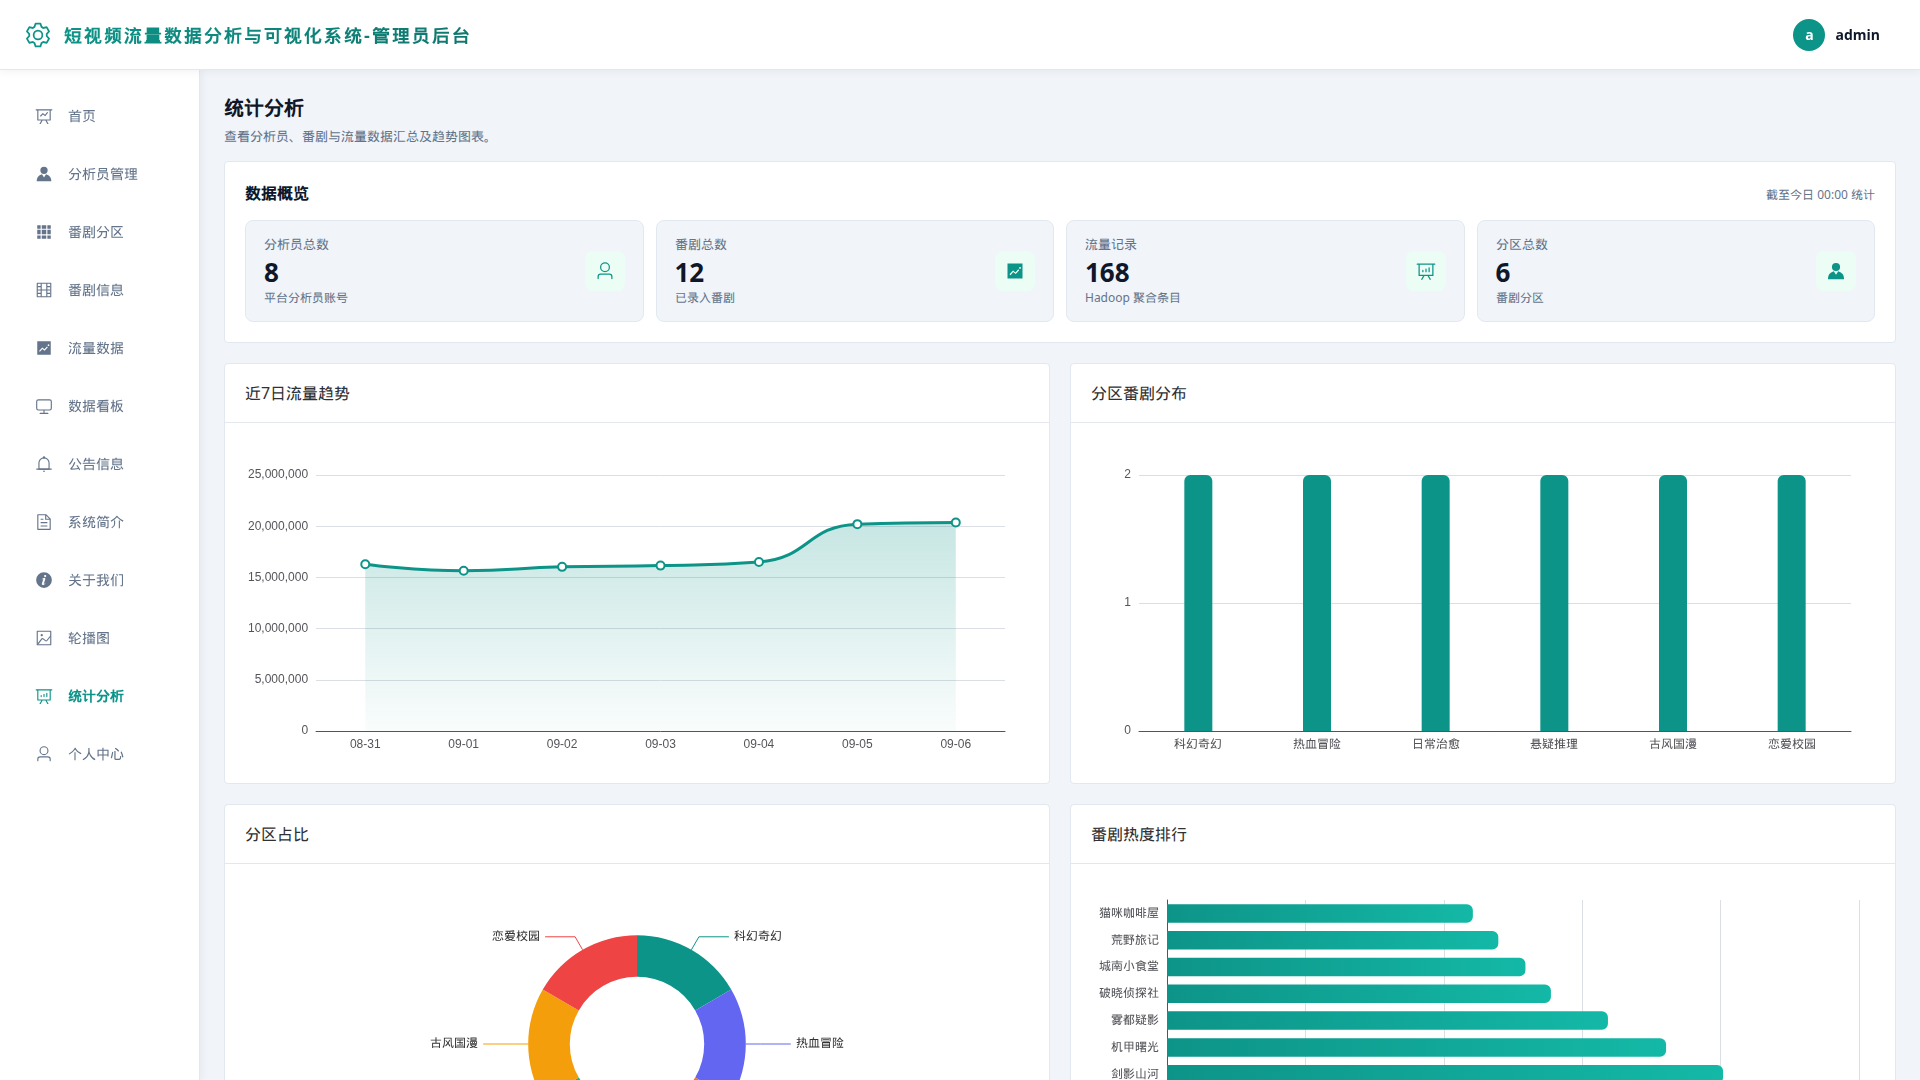Click the 流量数据 chart icon
This screenshot has height=1080, width=1920.
click(44, 348)
